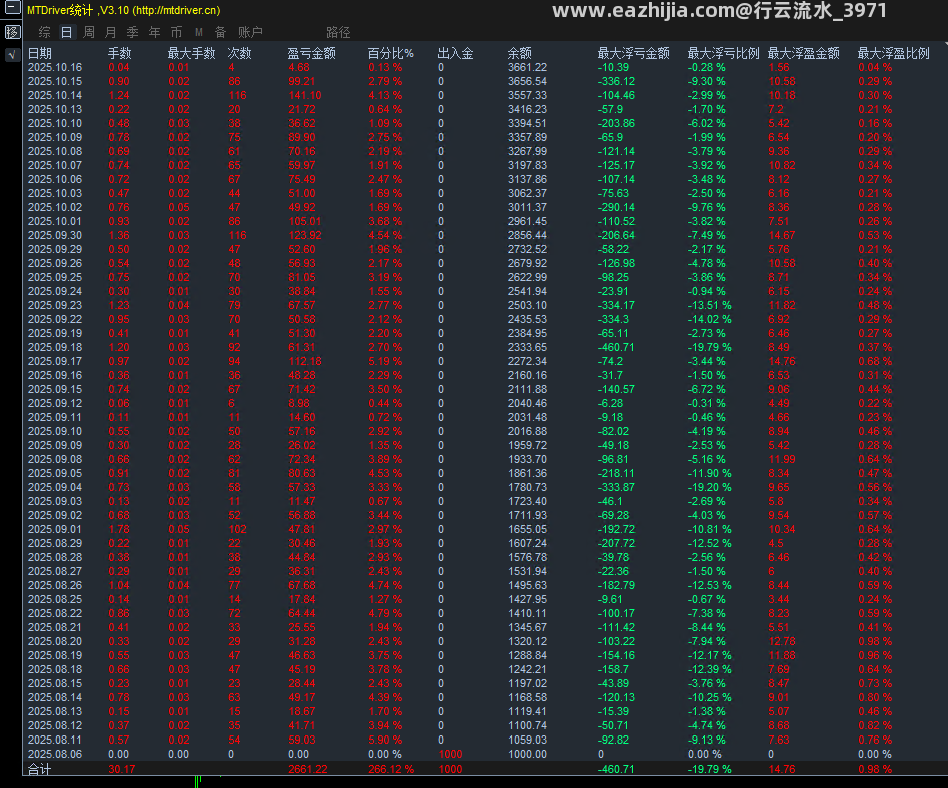Click floating profit ratio 0.96 %
Image resolution: width=948 pixels, height=788 pixels.
click(x=875, y=655)
